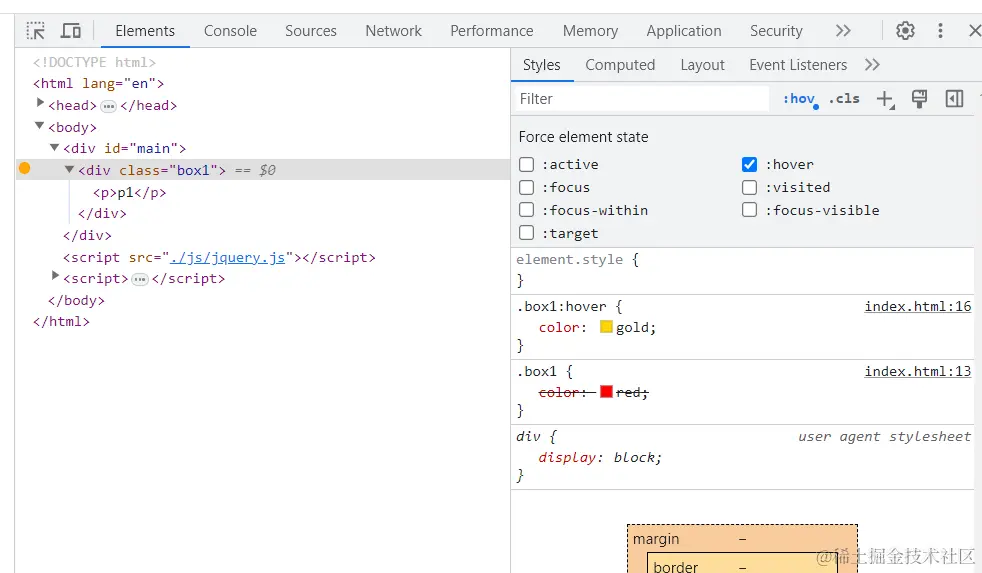This screenshot has width=982, height=573.
Task: Click the closing </html> tag row
Action: click(61, 322)
